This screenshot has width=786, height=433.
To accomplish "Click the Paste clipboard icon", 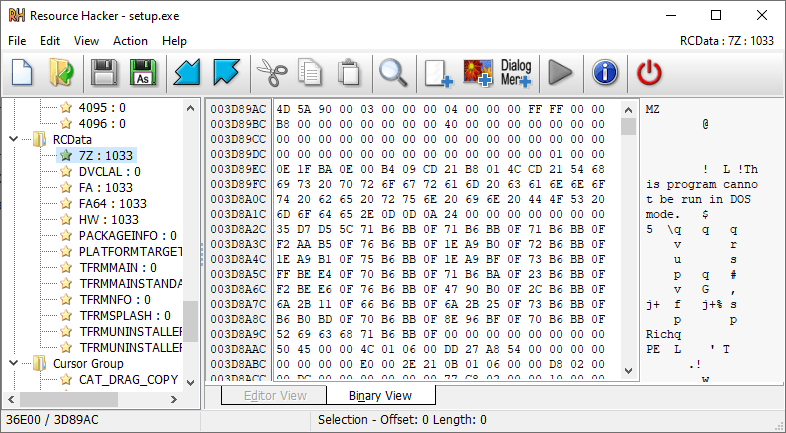I will point(349,73).
